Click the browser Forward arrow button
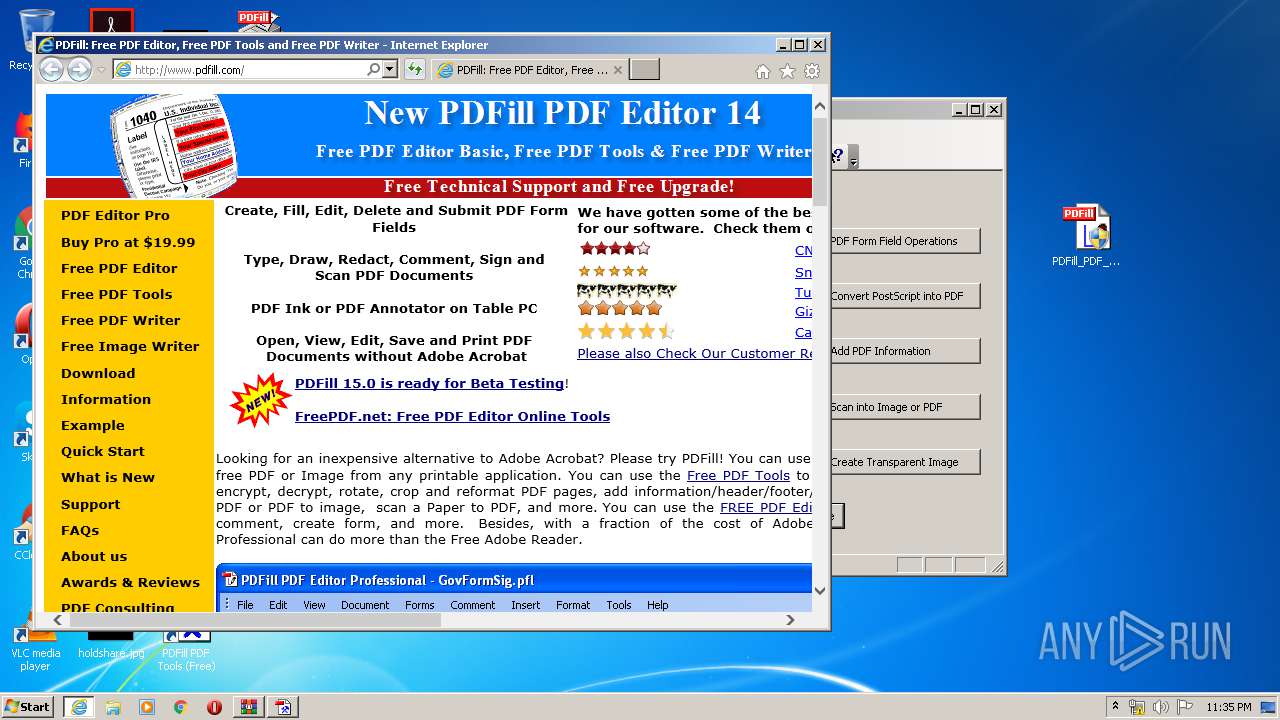This screenshot has height=720, width=1280. point(79,69)
